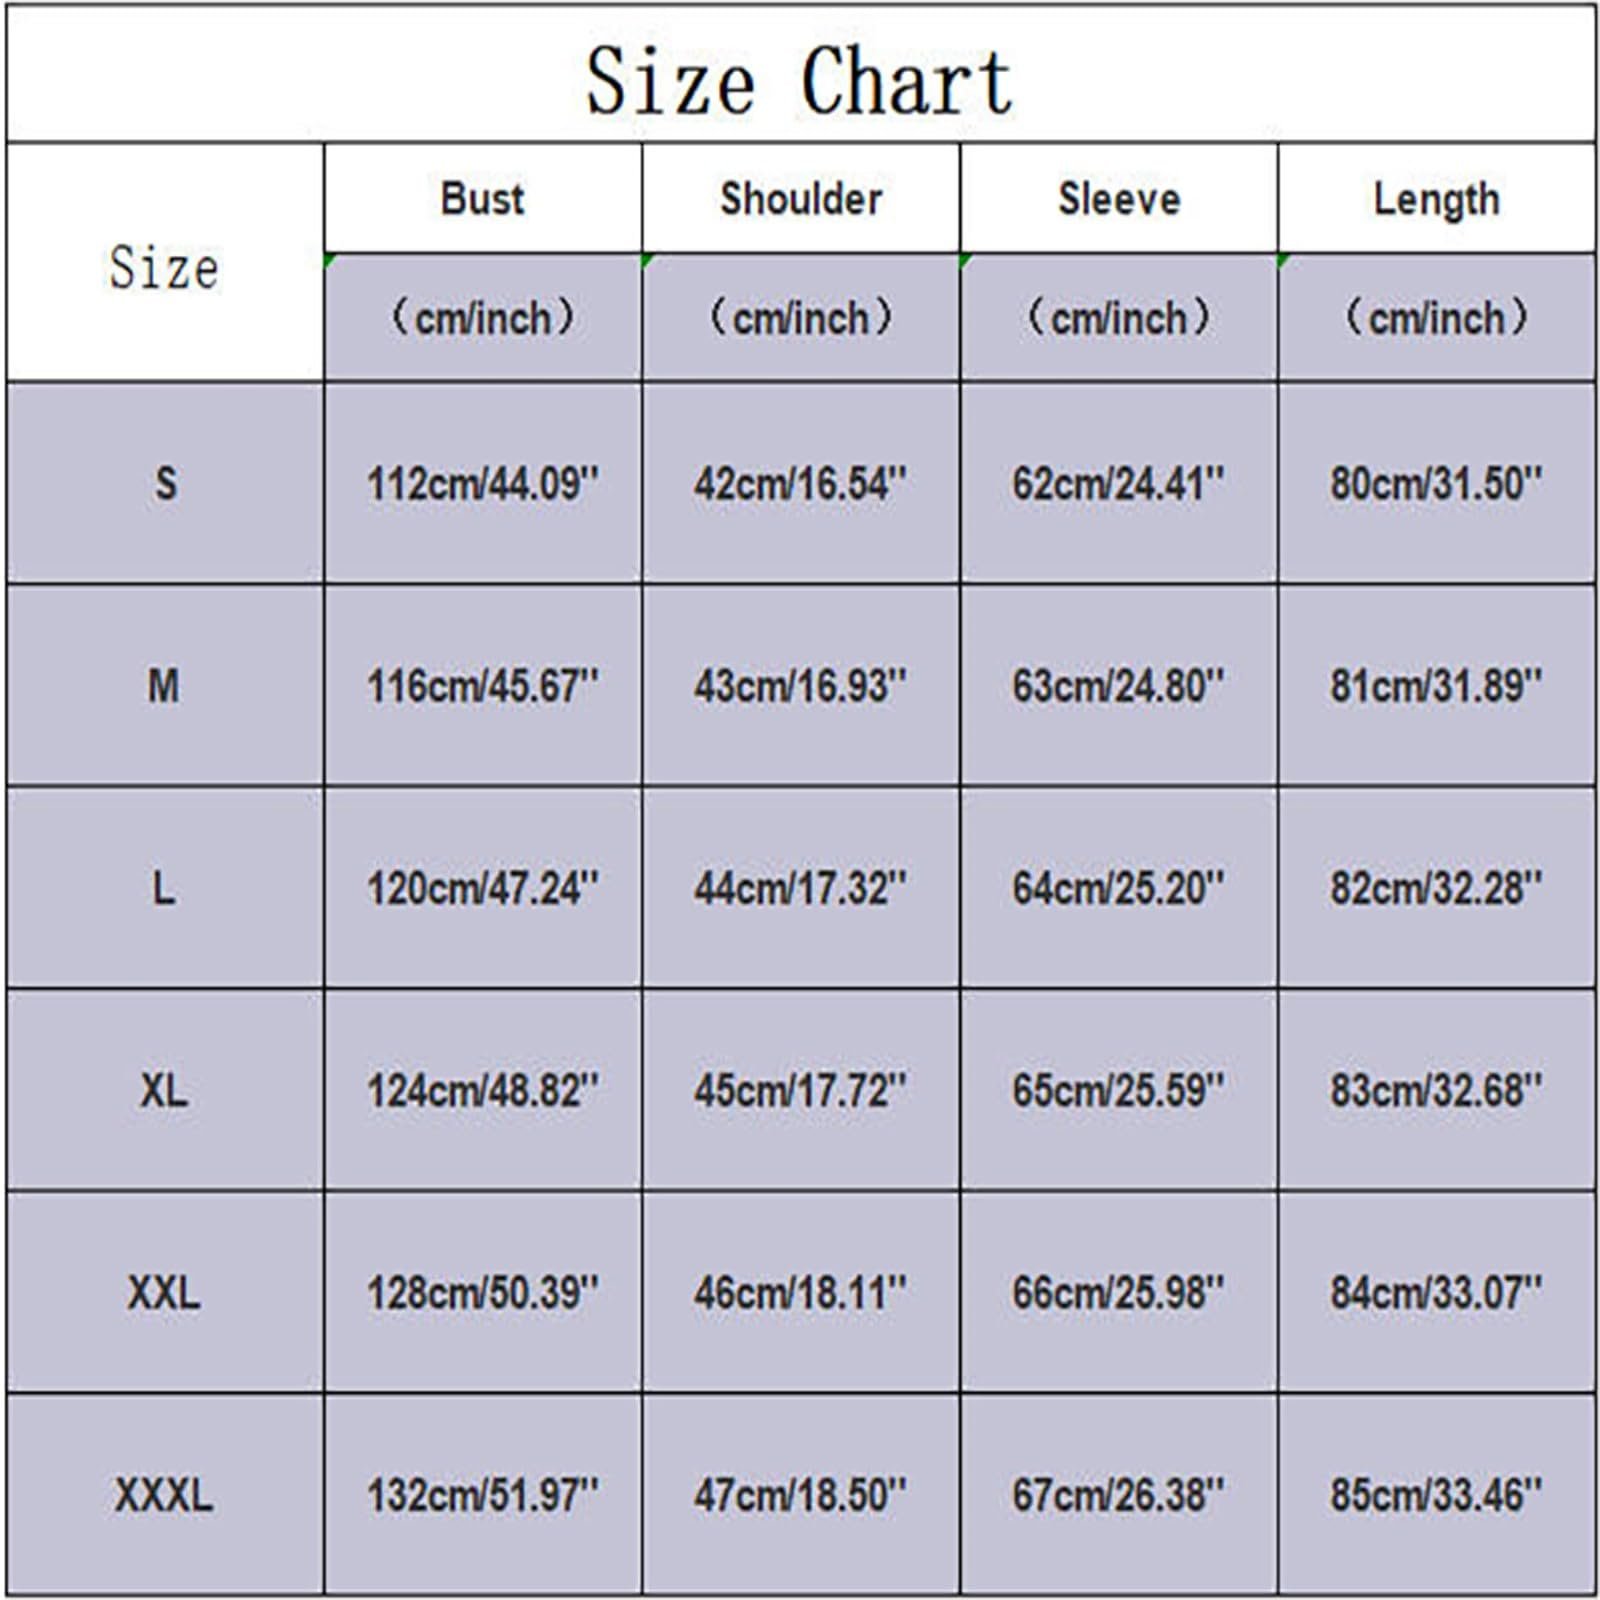This screenshot has width=1600, height=1600.
Task: Select the Size header cell
Action: 164,266
